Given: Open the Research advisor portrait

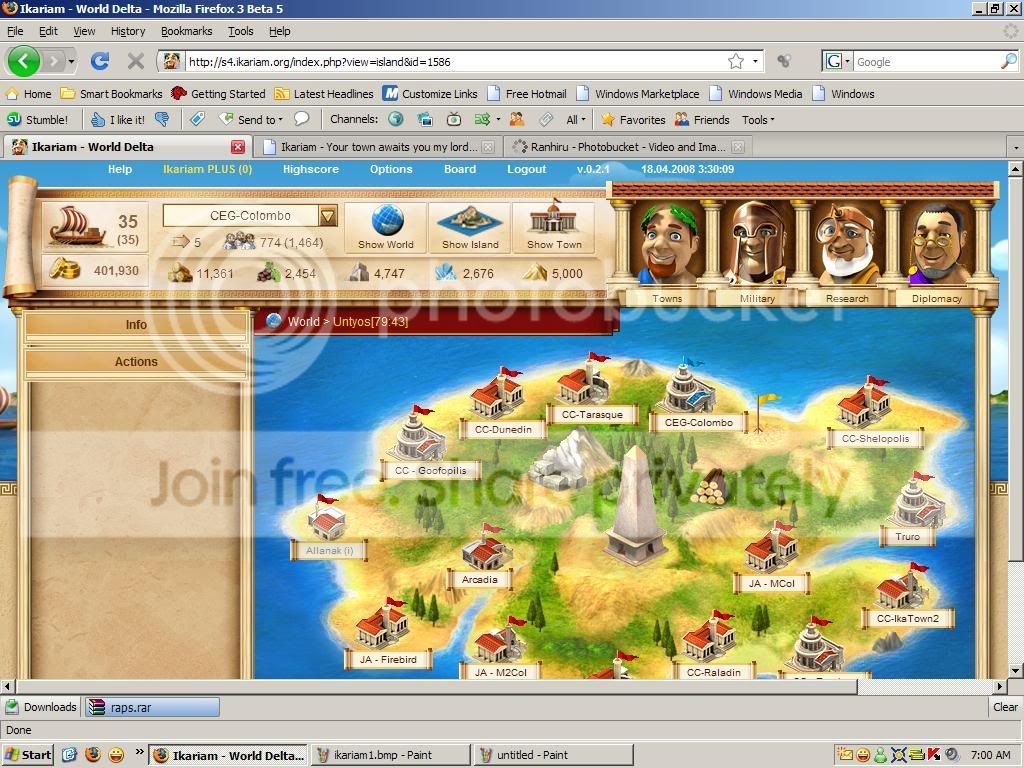Looking at the screenshot, I should pos(846,243).
